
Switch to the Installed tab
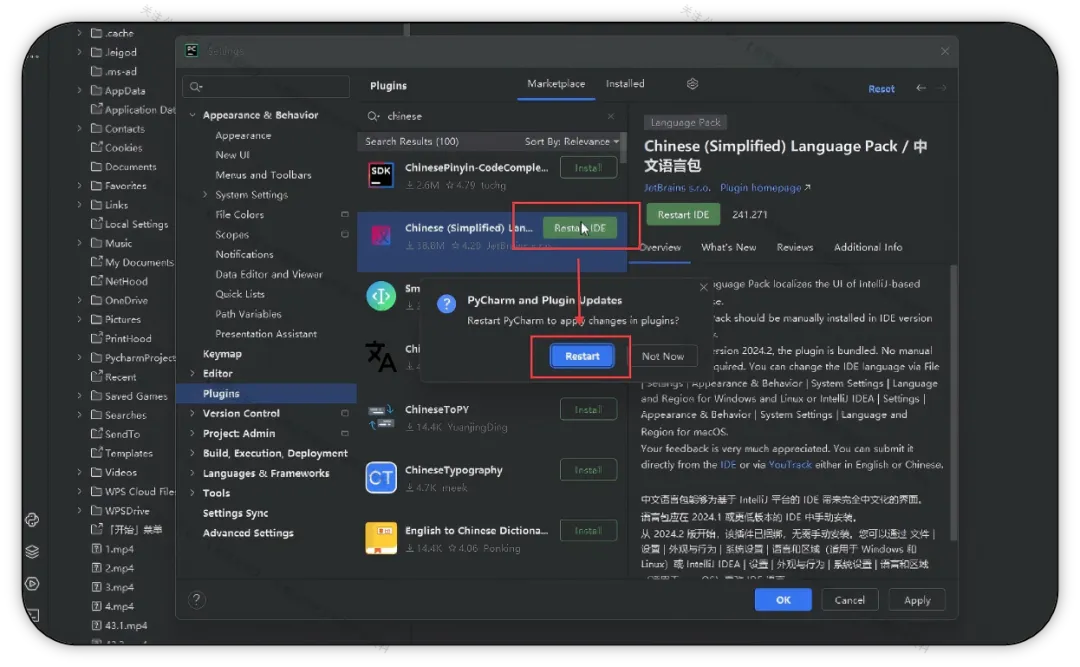click(x=625, y=84)
